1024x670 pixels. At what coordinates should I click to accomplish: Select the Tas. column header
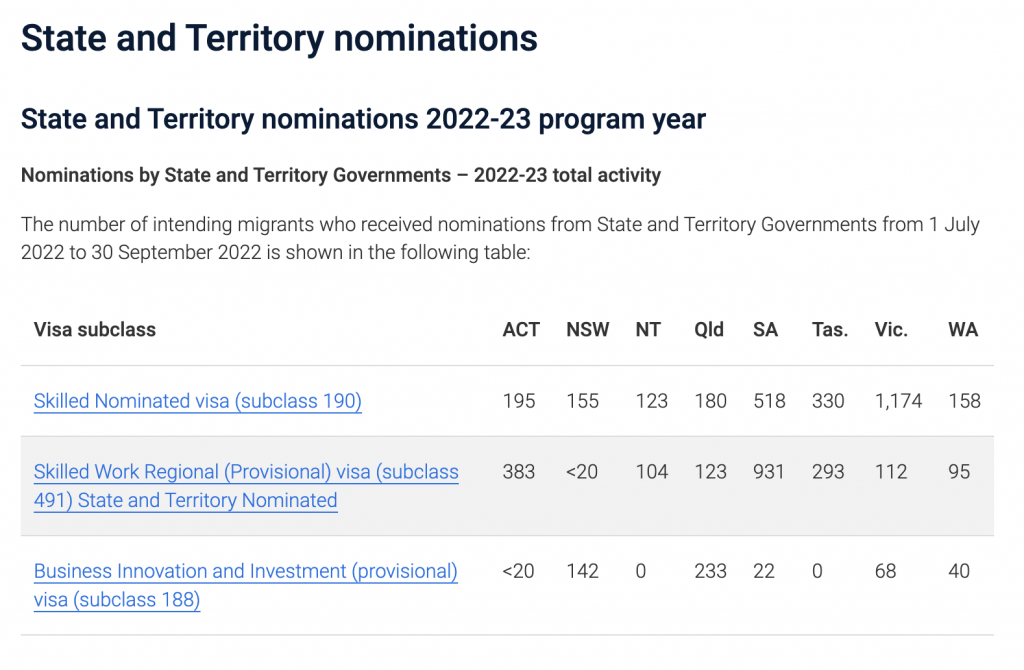click(830, 329)
